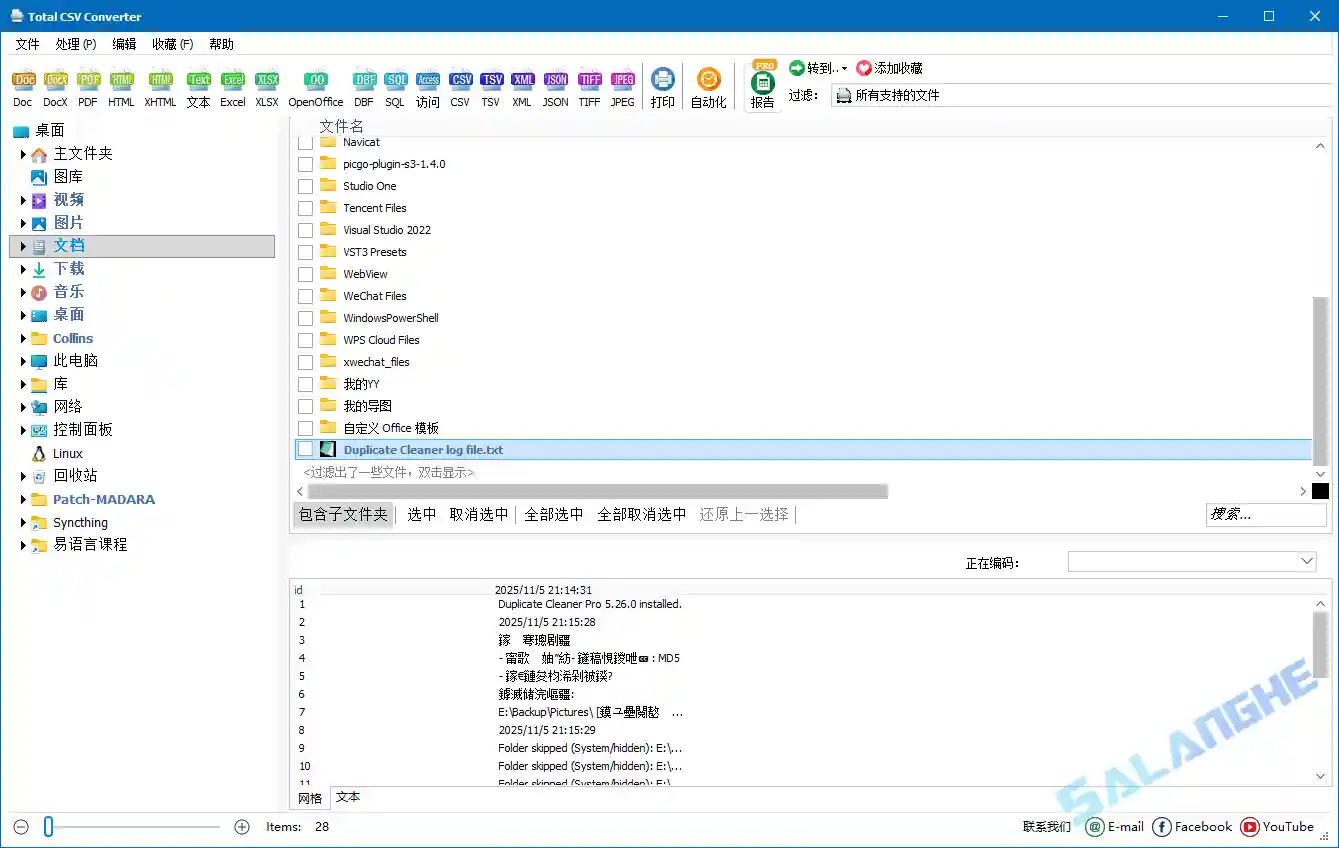Image resolution: width=1339 pixels, height=848 pixels.
Task: Switch to the 文本 tab
Action: pyautogui.click(x=347, y=797)
